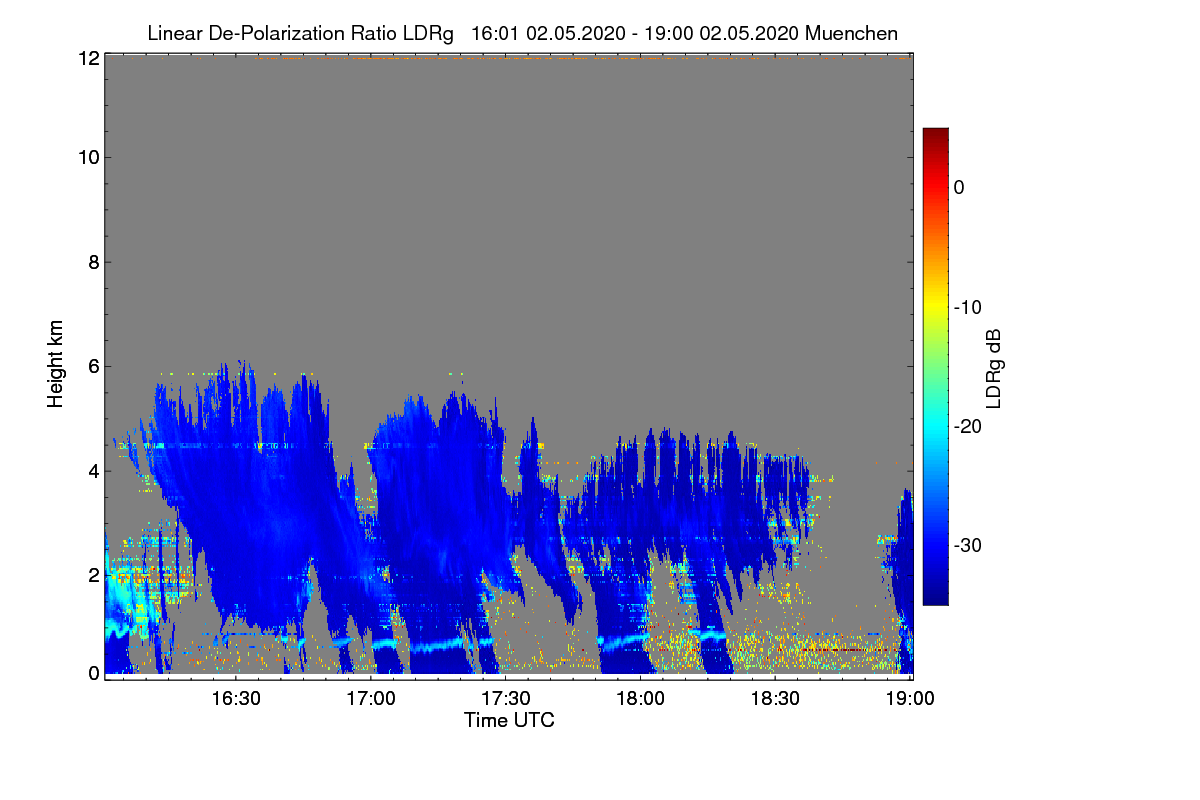The width and height of the screenshot is (1200, 800).
Task: Click the 18:00 time tick label
Action: [641, 698]
